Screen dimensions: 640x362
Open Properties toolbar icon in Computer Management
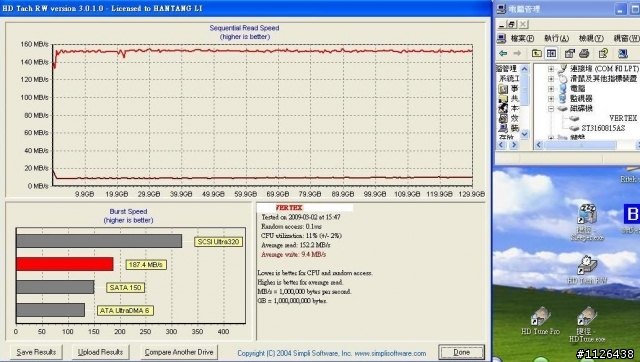[569, 53]
